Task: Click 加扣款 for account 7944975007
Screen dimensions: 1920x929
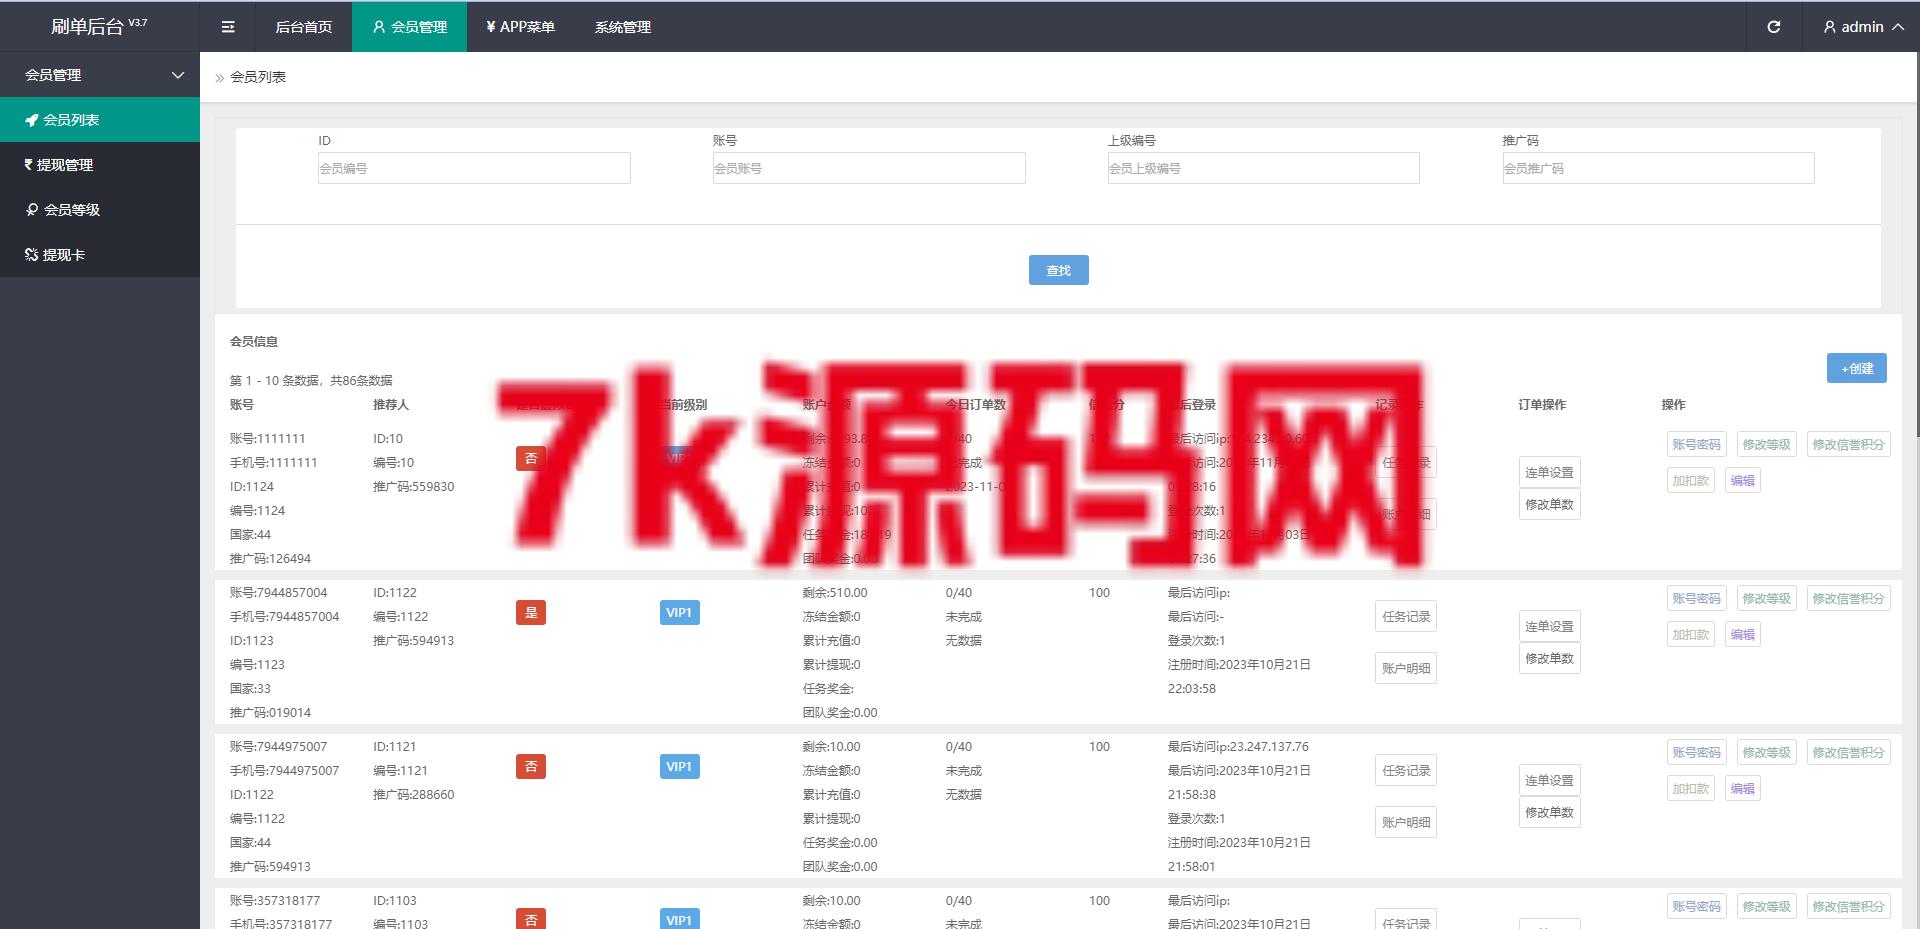Action: (1691, 788)
